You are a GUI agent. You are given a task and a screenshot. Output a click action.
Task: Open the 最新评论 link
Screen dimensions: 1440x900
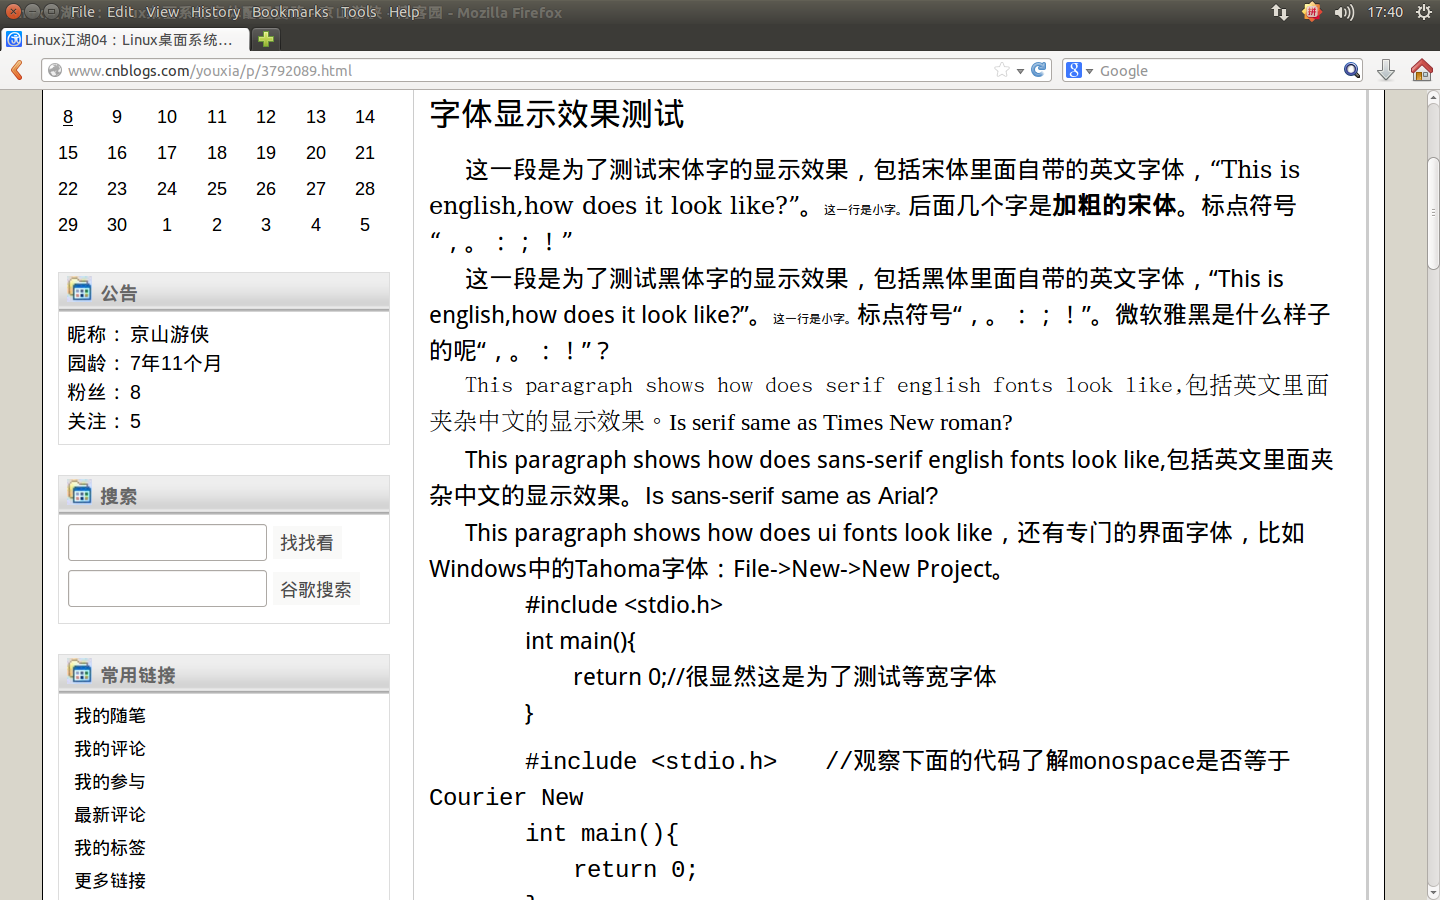coord(110,815)
